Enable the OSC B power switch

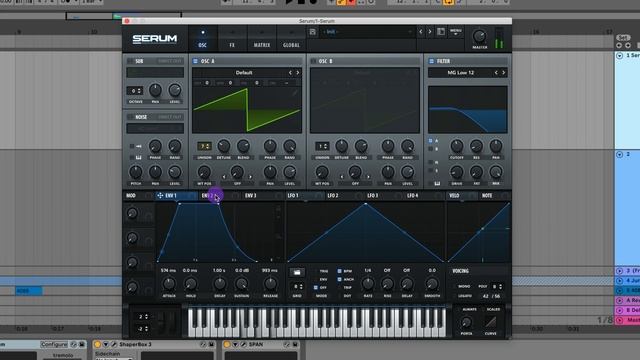313,61
